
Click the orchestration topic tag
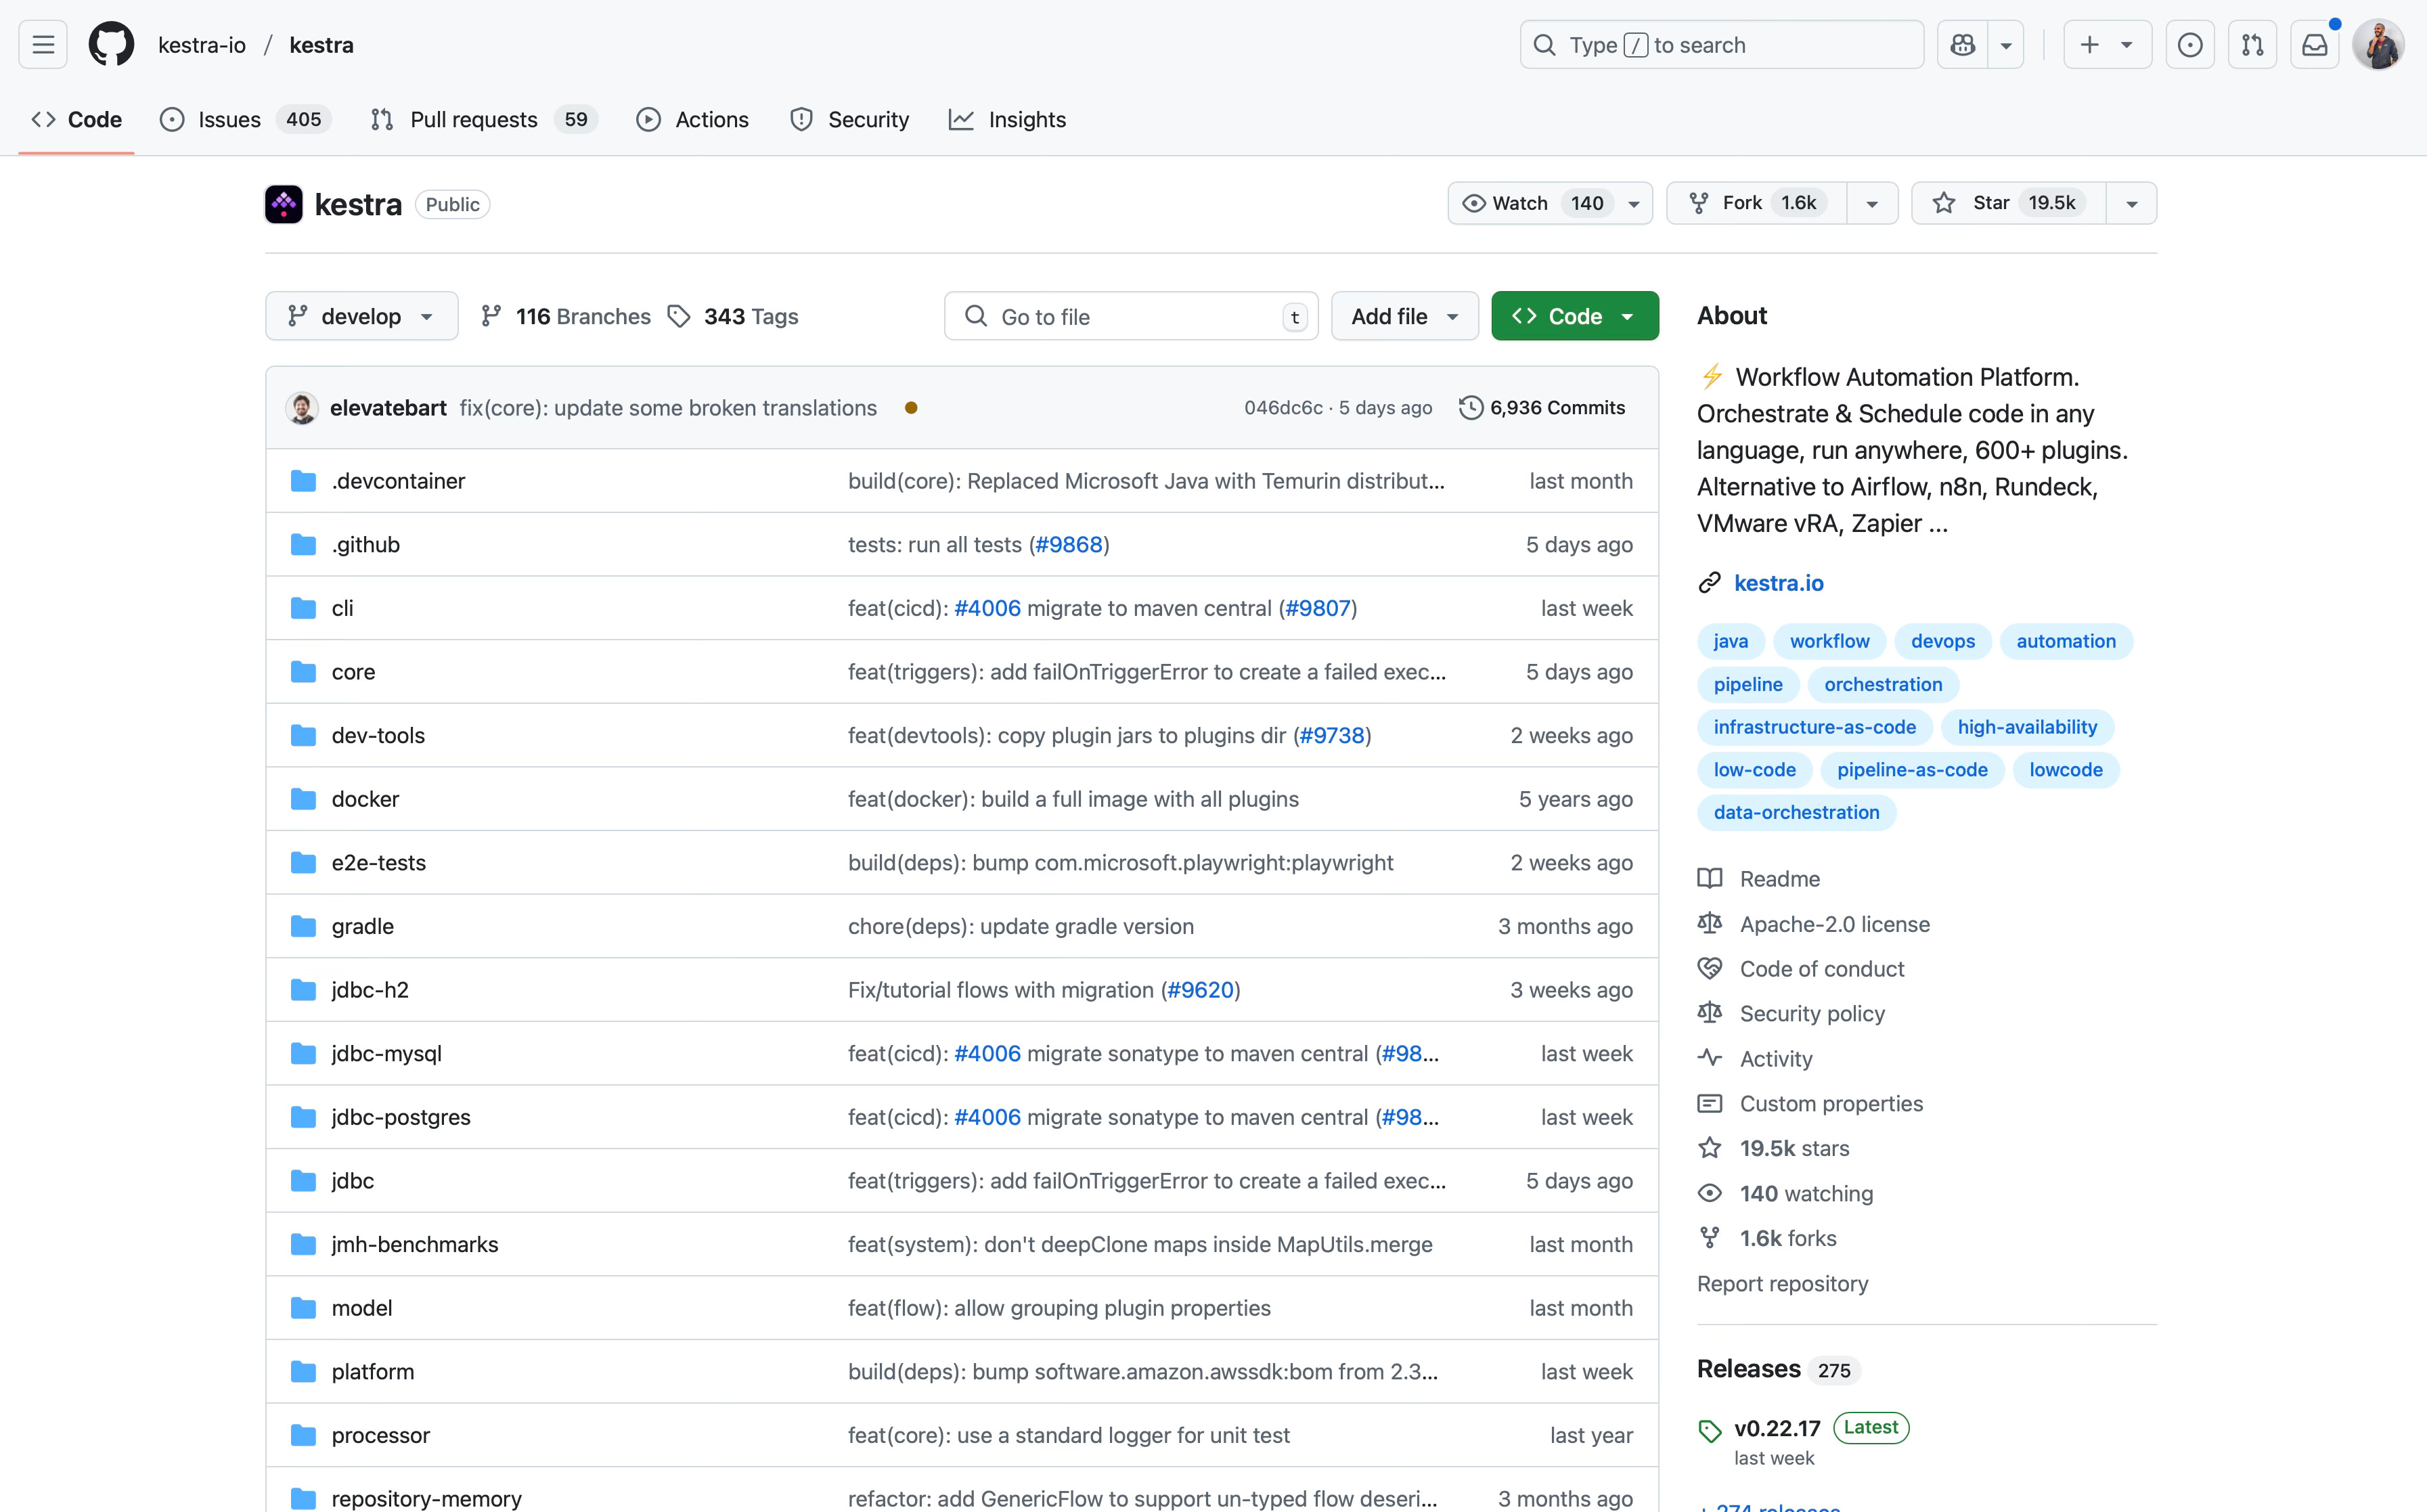click(x=1882, y=684)
